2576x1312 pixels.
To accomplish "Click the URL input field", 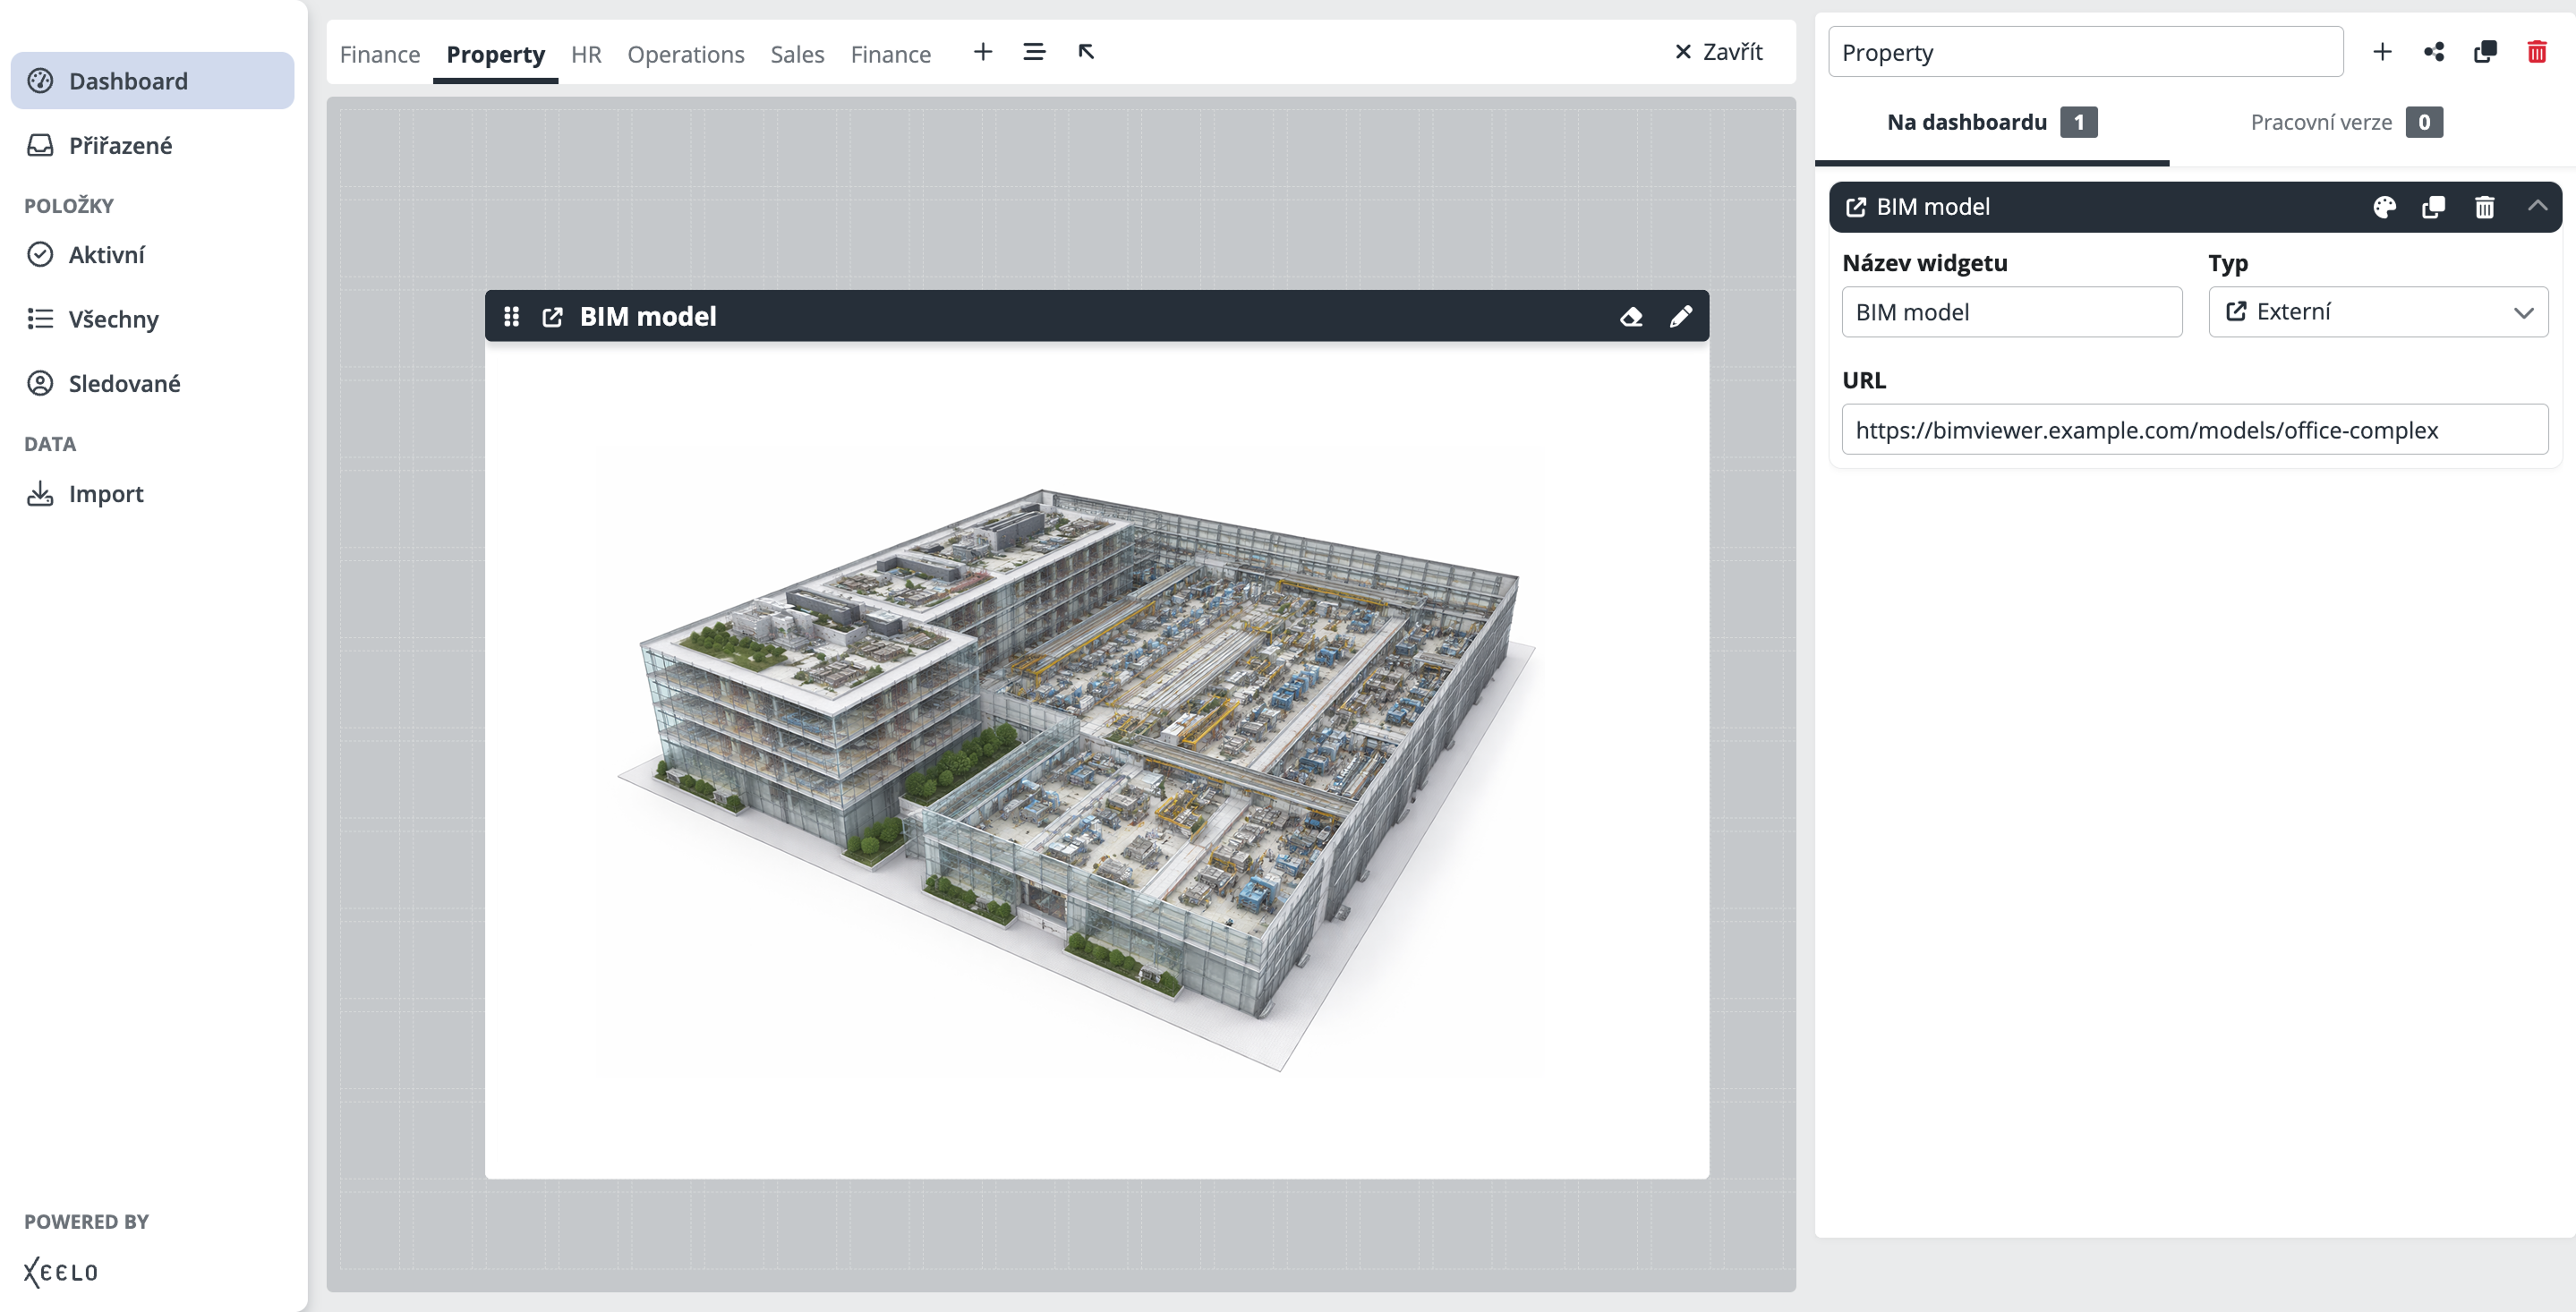I will coord(2194,430).
